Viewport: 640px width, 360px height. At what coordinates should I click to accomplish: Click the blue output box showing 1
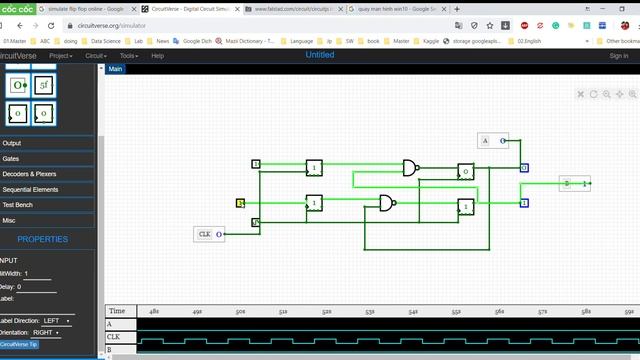coord(524,203)
